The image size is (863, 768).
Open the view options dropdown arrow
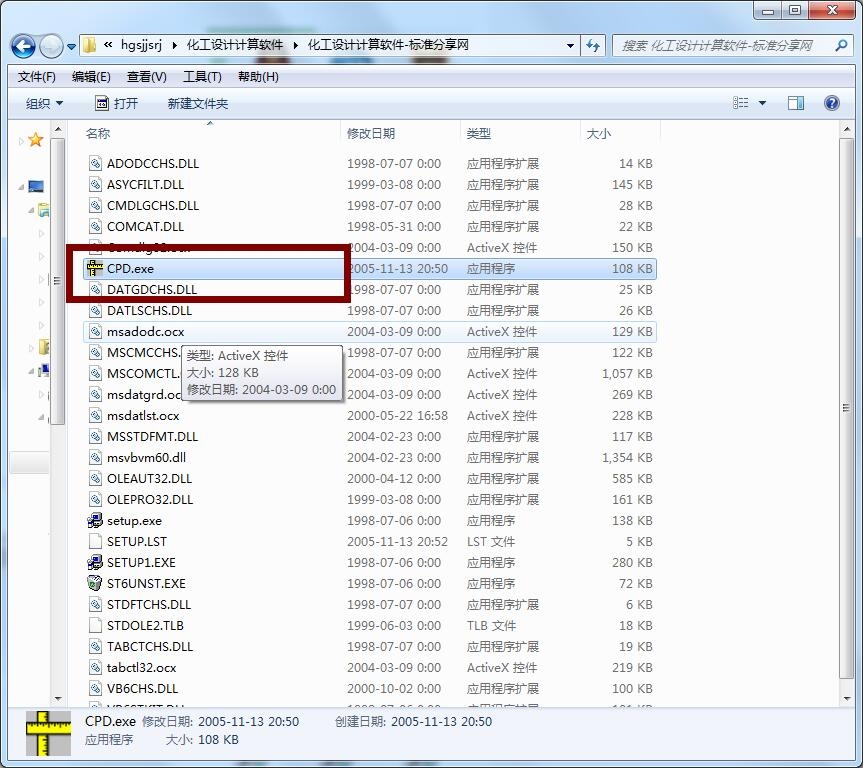pos(762,103)
